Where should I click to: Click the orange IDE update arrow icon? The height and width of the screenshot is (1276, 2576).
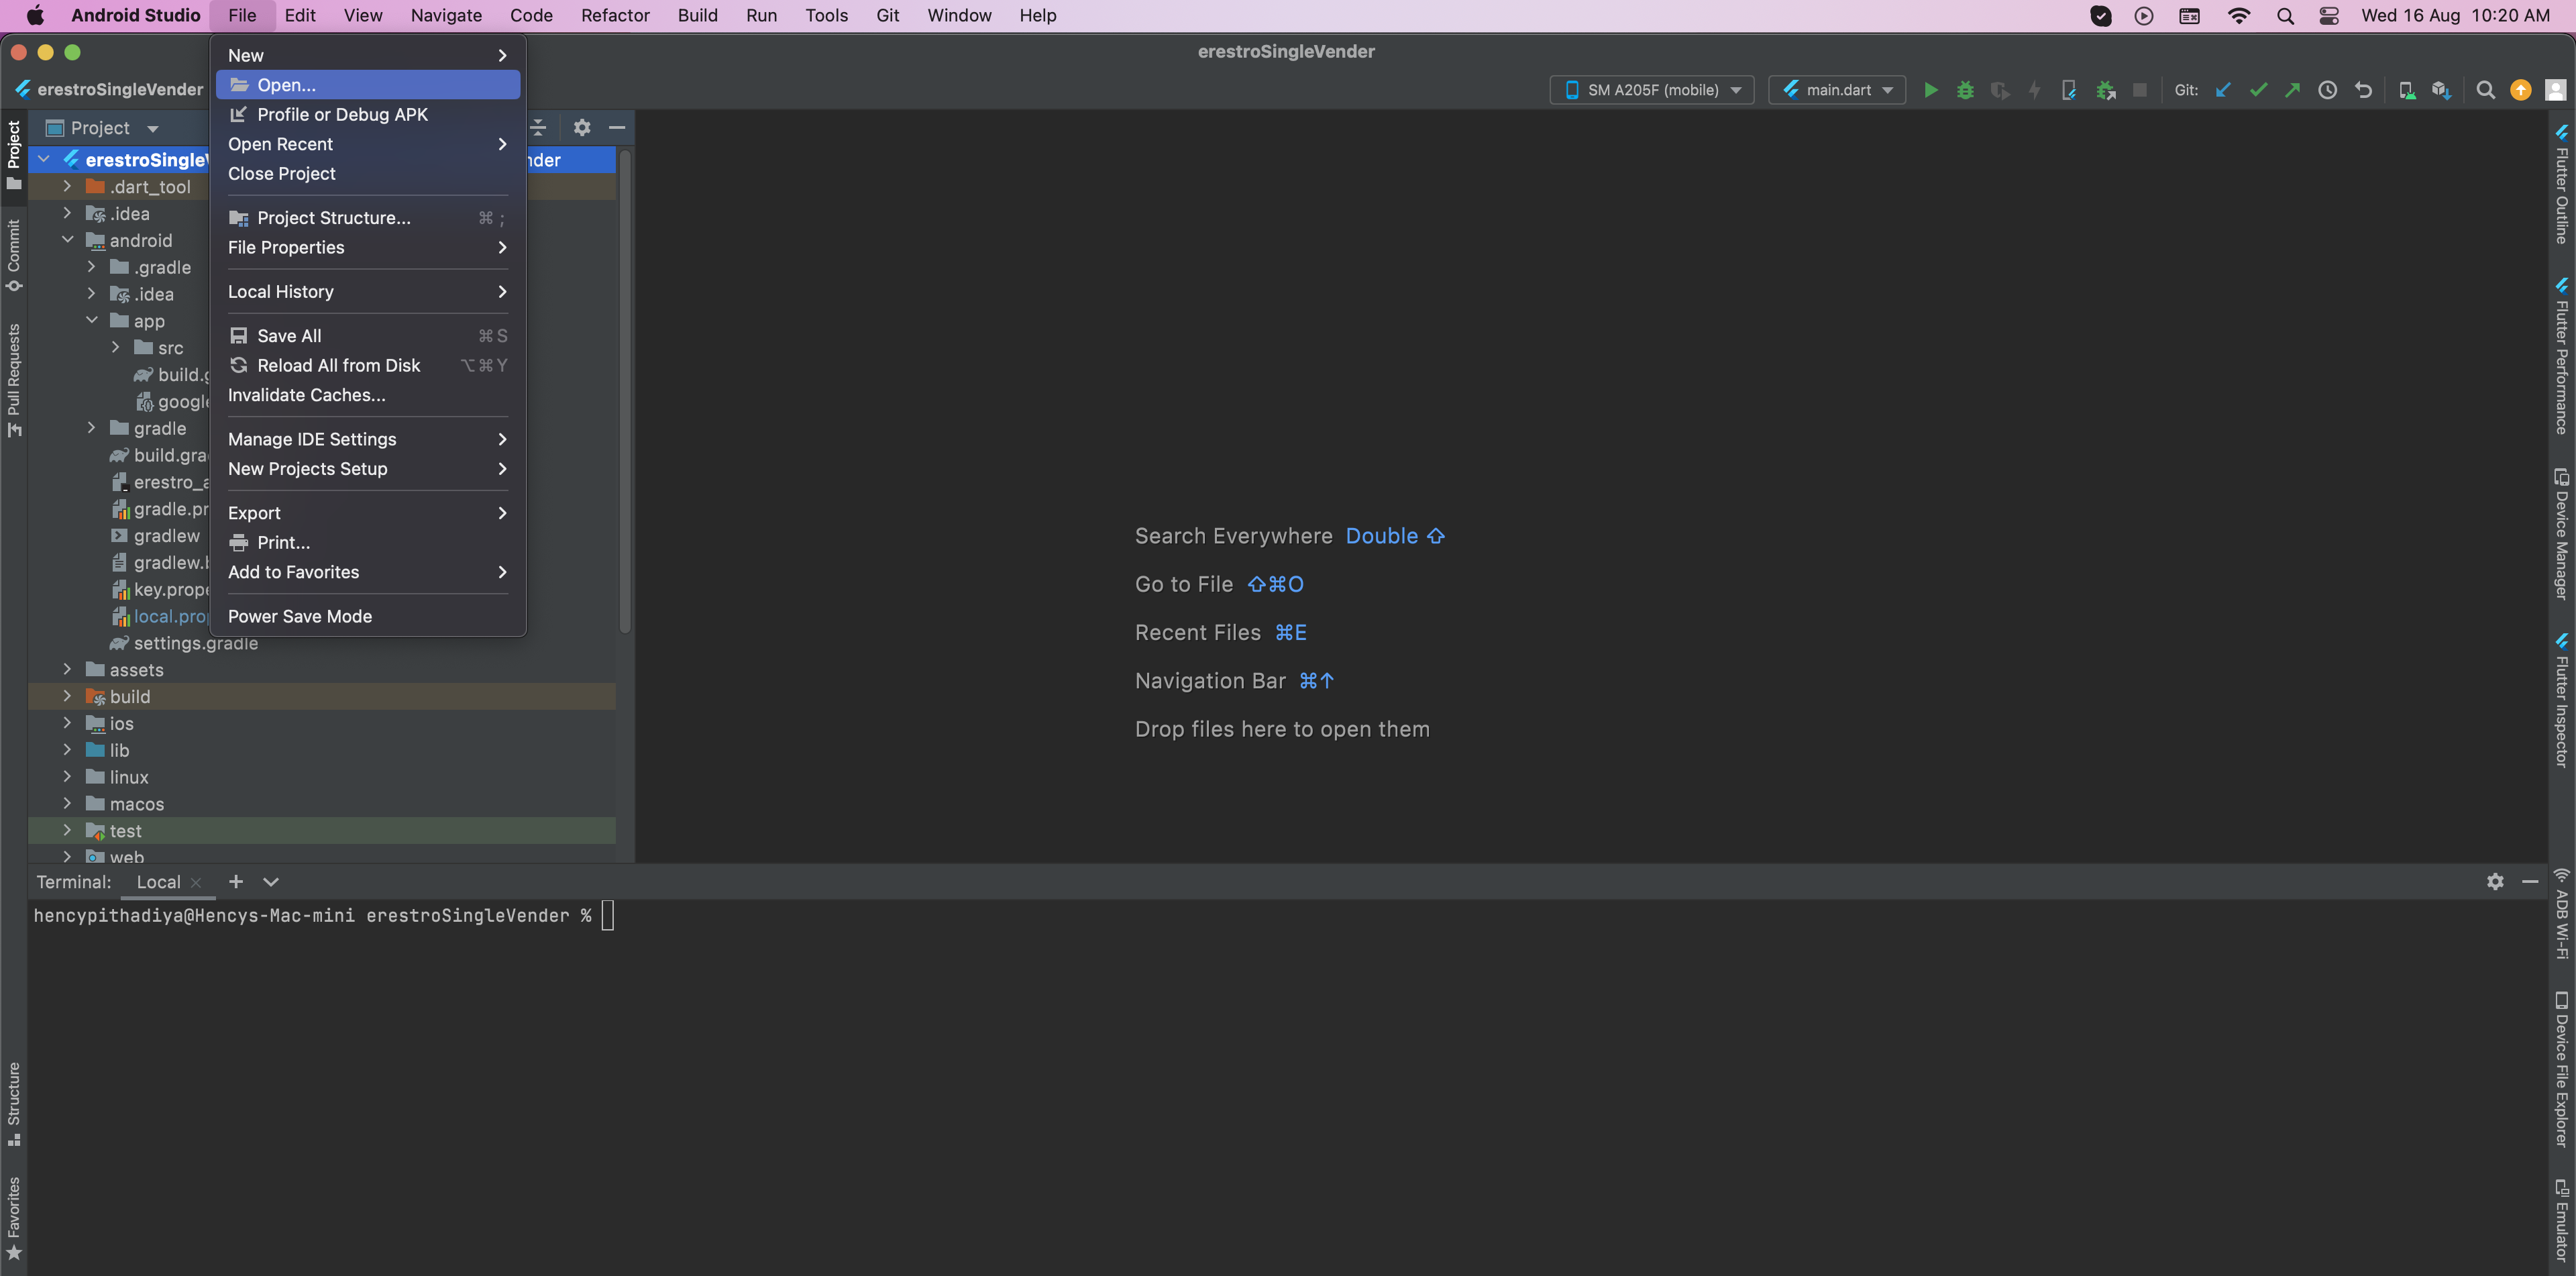point(2521,90)
